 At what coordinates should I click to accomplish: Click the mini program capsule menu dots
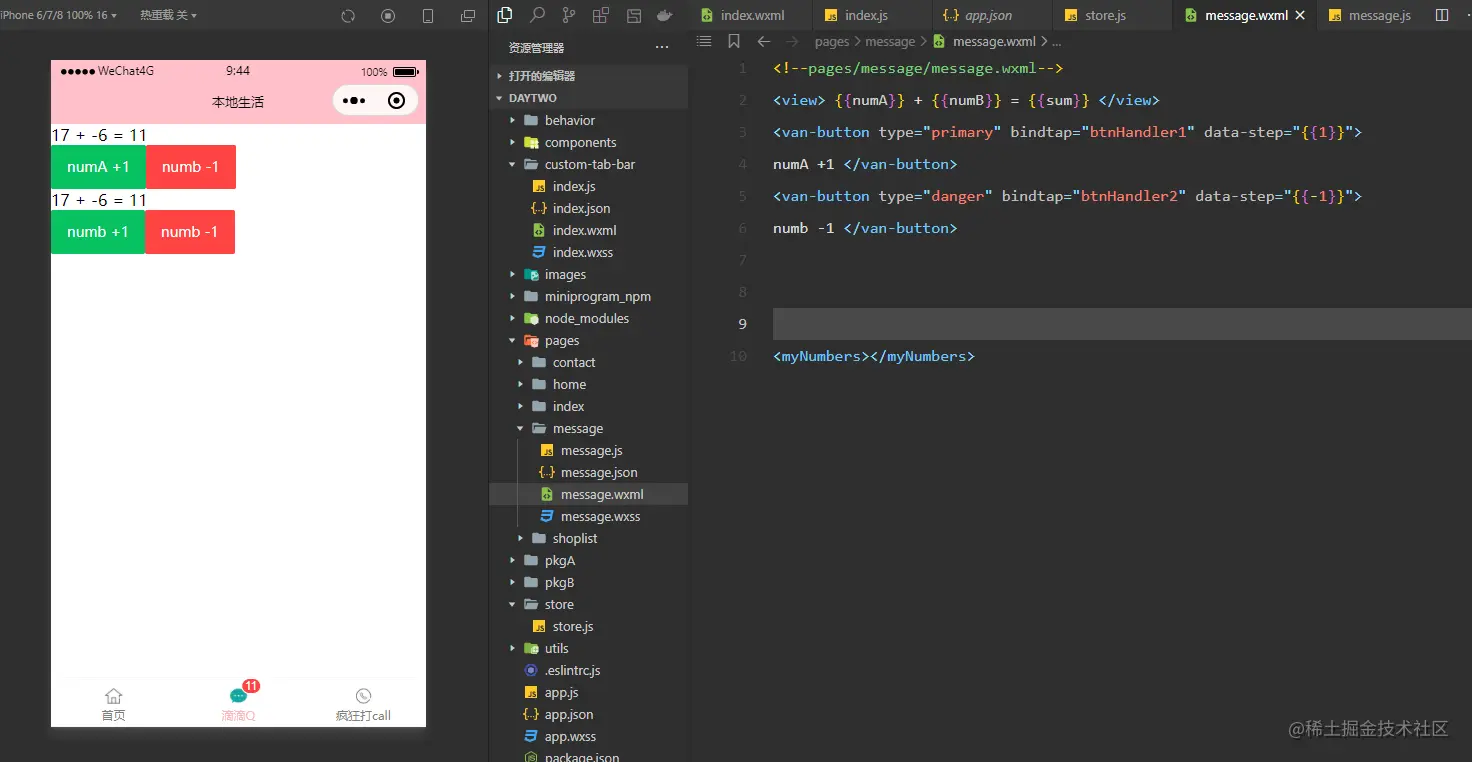tap(354, 101)
